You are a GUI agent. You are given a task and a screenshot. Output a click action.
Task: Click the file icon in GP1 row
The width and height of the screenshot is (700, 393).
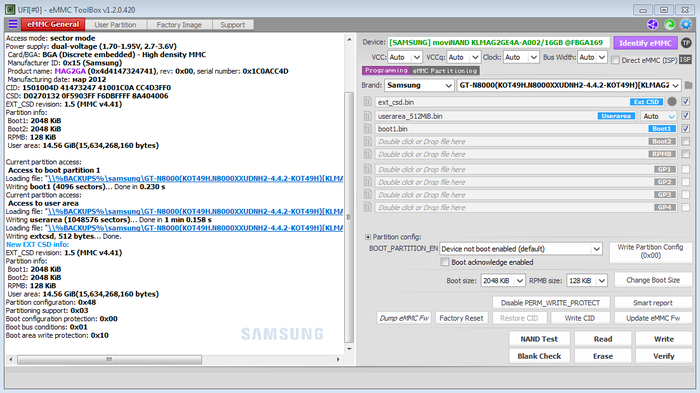pos(367,169)
